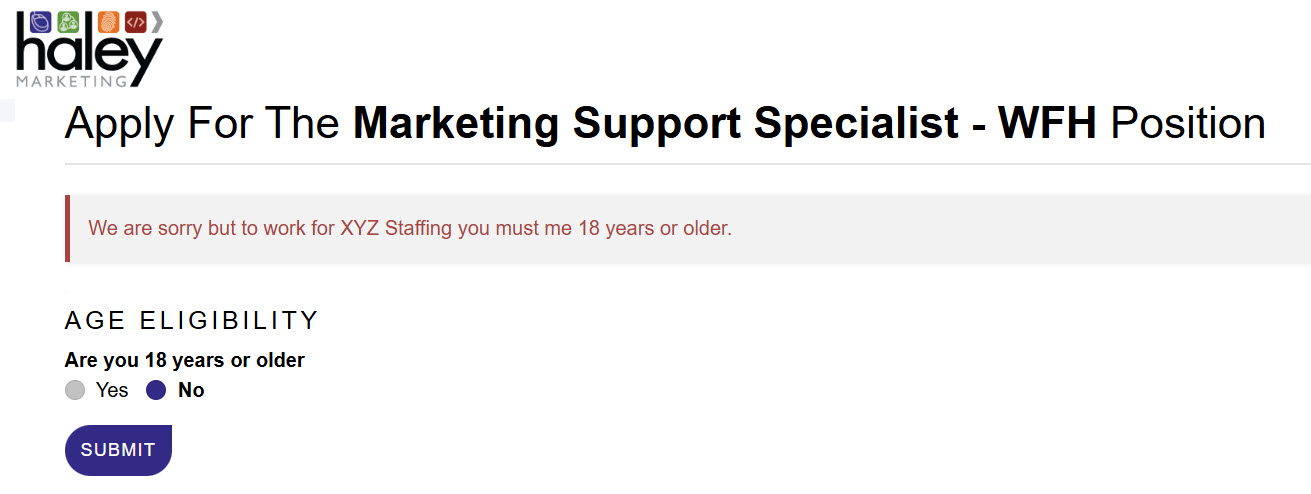
Task: Click the red accent bar on alert box
Action: pos(67,228)
